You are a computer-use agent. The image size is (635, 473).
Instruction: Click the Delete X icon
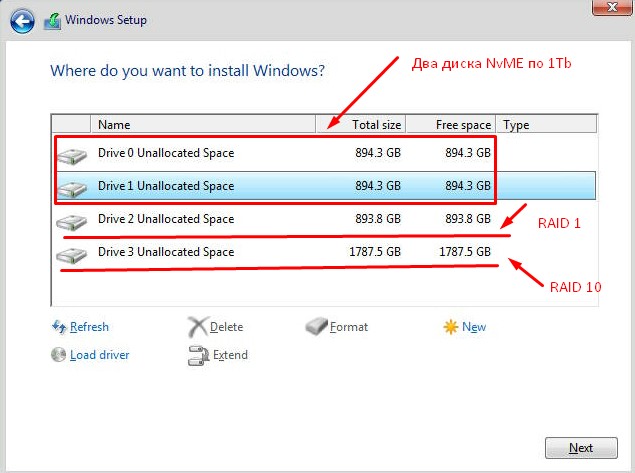197,327
